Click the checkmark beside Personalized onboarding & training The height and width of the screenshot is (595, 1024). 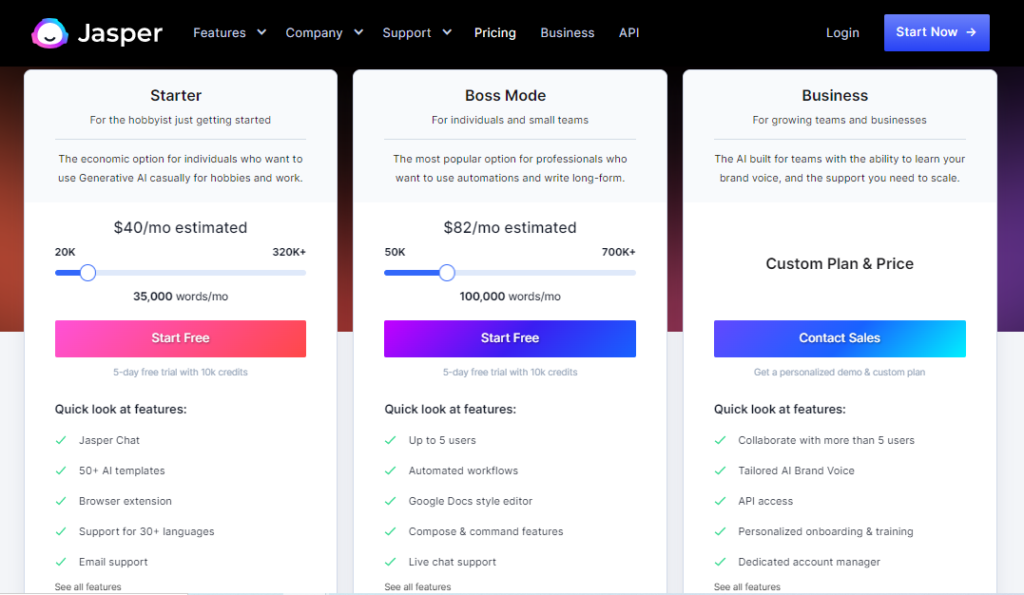pos(720,531)
